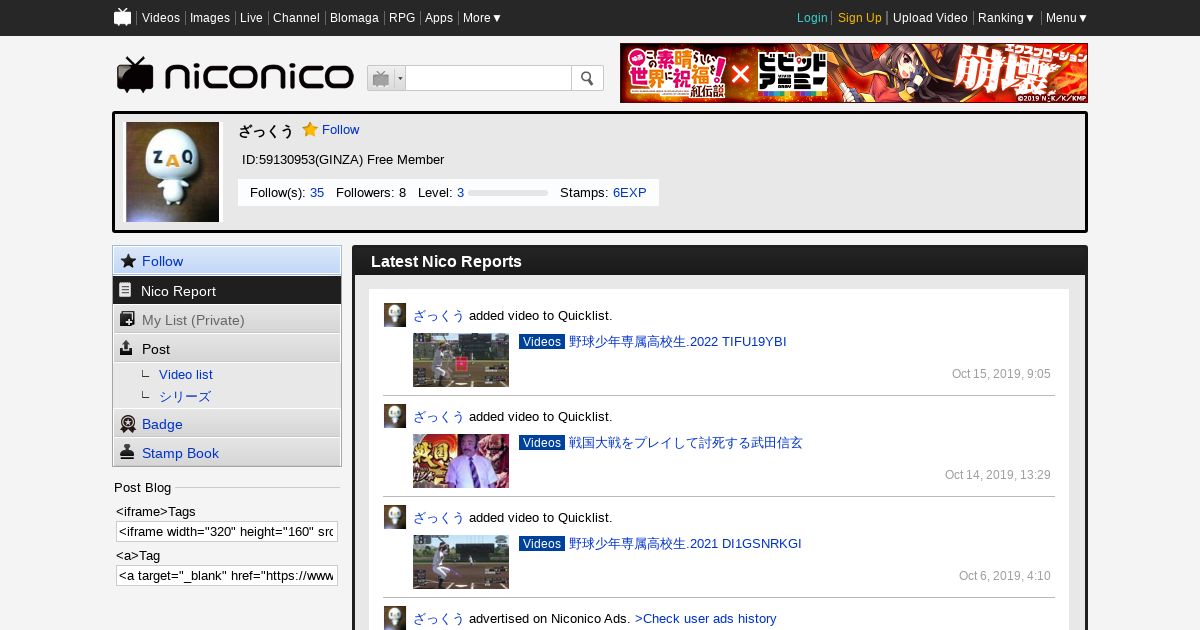This screenshot has height=630, width=1200.
Task: Click Videos tag on 2022 TIFU19YBI entry
Action: (x=542, y=341)
